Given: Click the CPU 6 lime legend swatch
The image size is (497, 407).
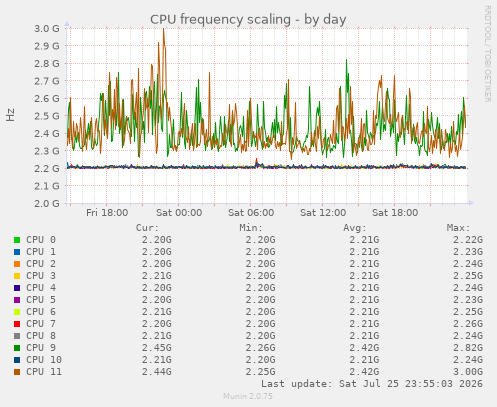Looking at the screenshot, I should click(17, 312).
